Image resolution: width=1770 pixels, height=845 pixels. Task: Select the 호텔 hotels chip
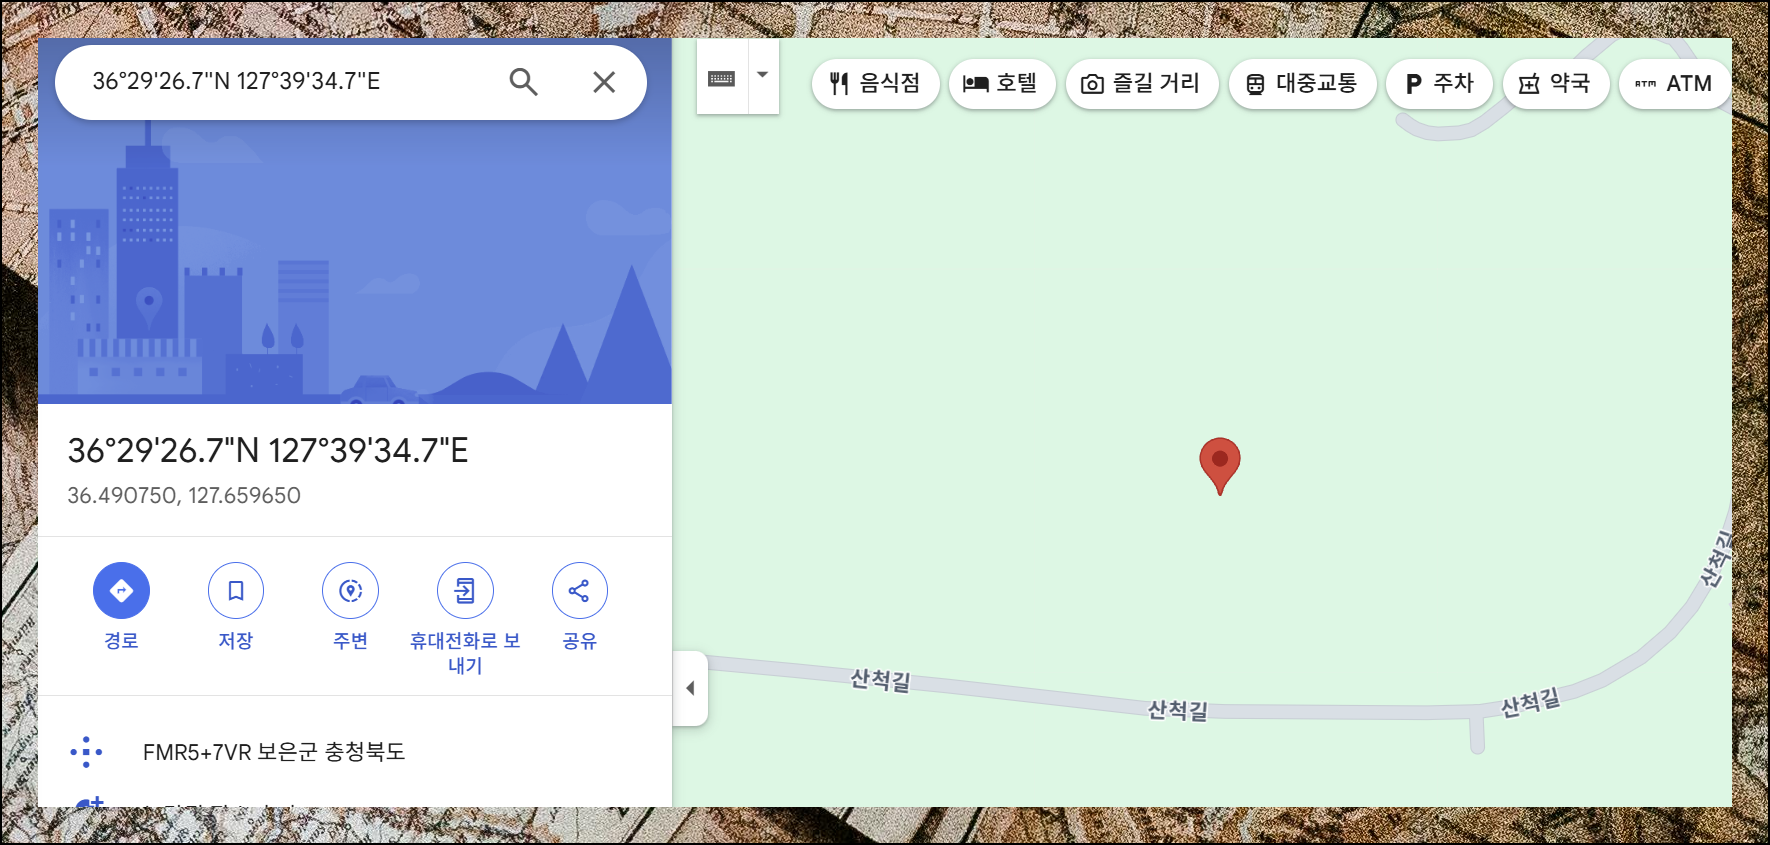(1001, 83)
